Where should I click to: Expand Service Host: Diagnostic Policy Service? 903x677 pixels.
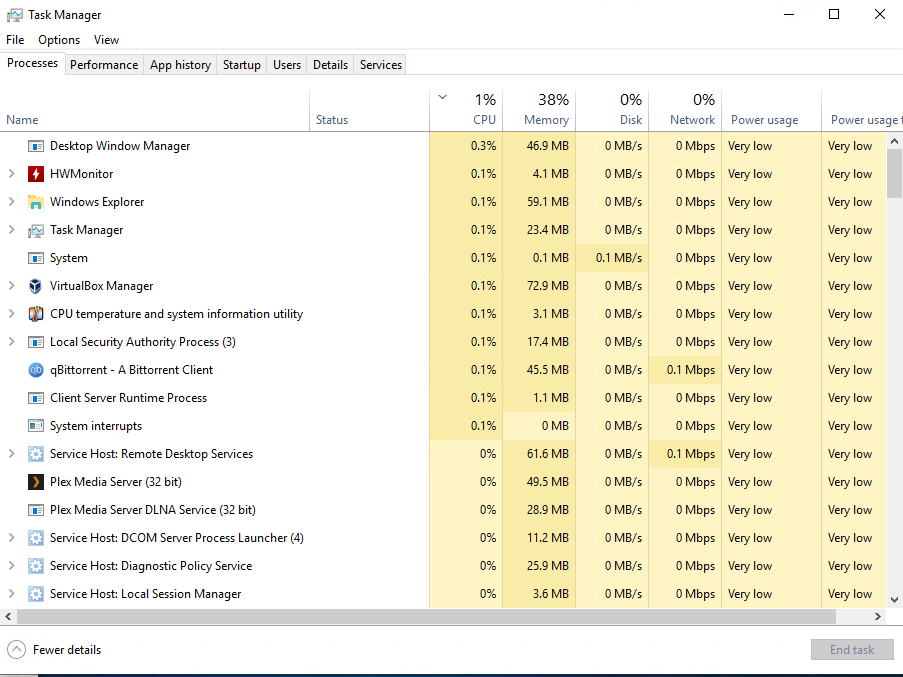(x=12, y=566)
